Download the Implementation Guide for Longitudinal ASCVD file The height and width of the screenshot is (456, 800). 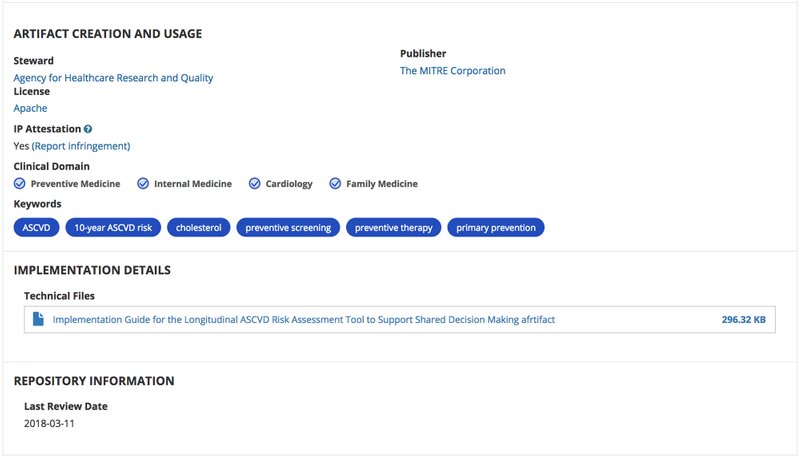[x=304, y=320]
